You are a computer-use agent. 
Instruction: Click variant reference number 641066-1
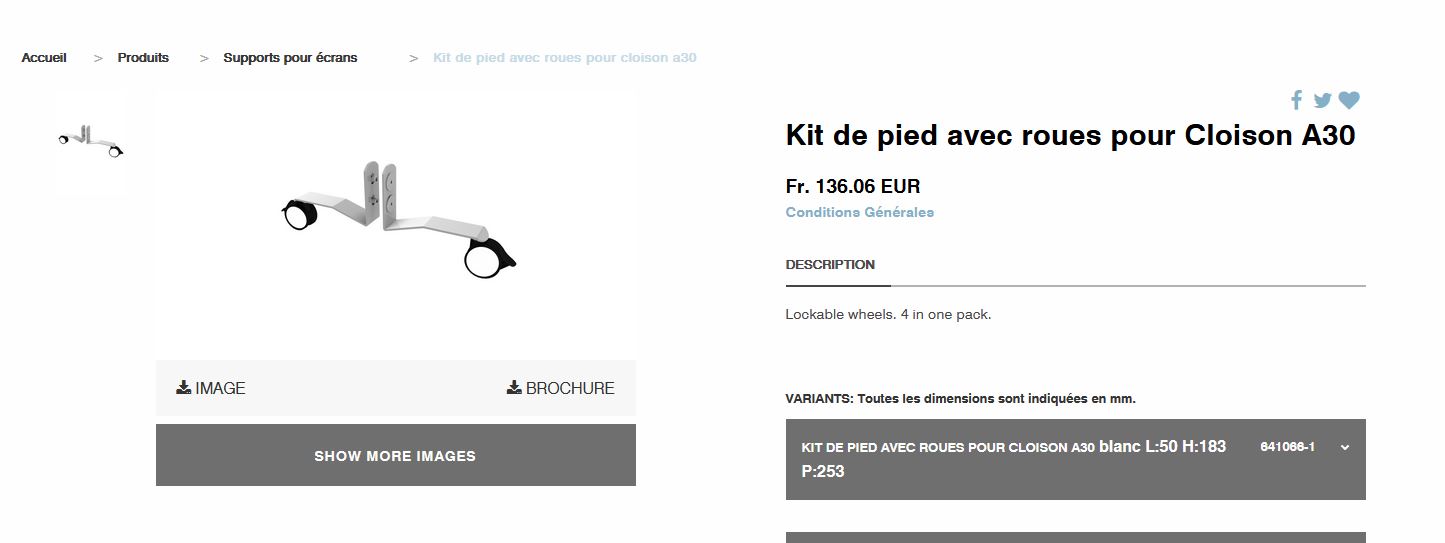1287,447
